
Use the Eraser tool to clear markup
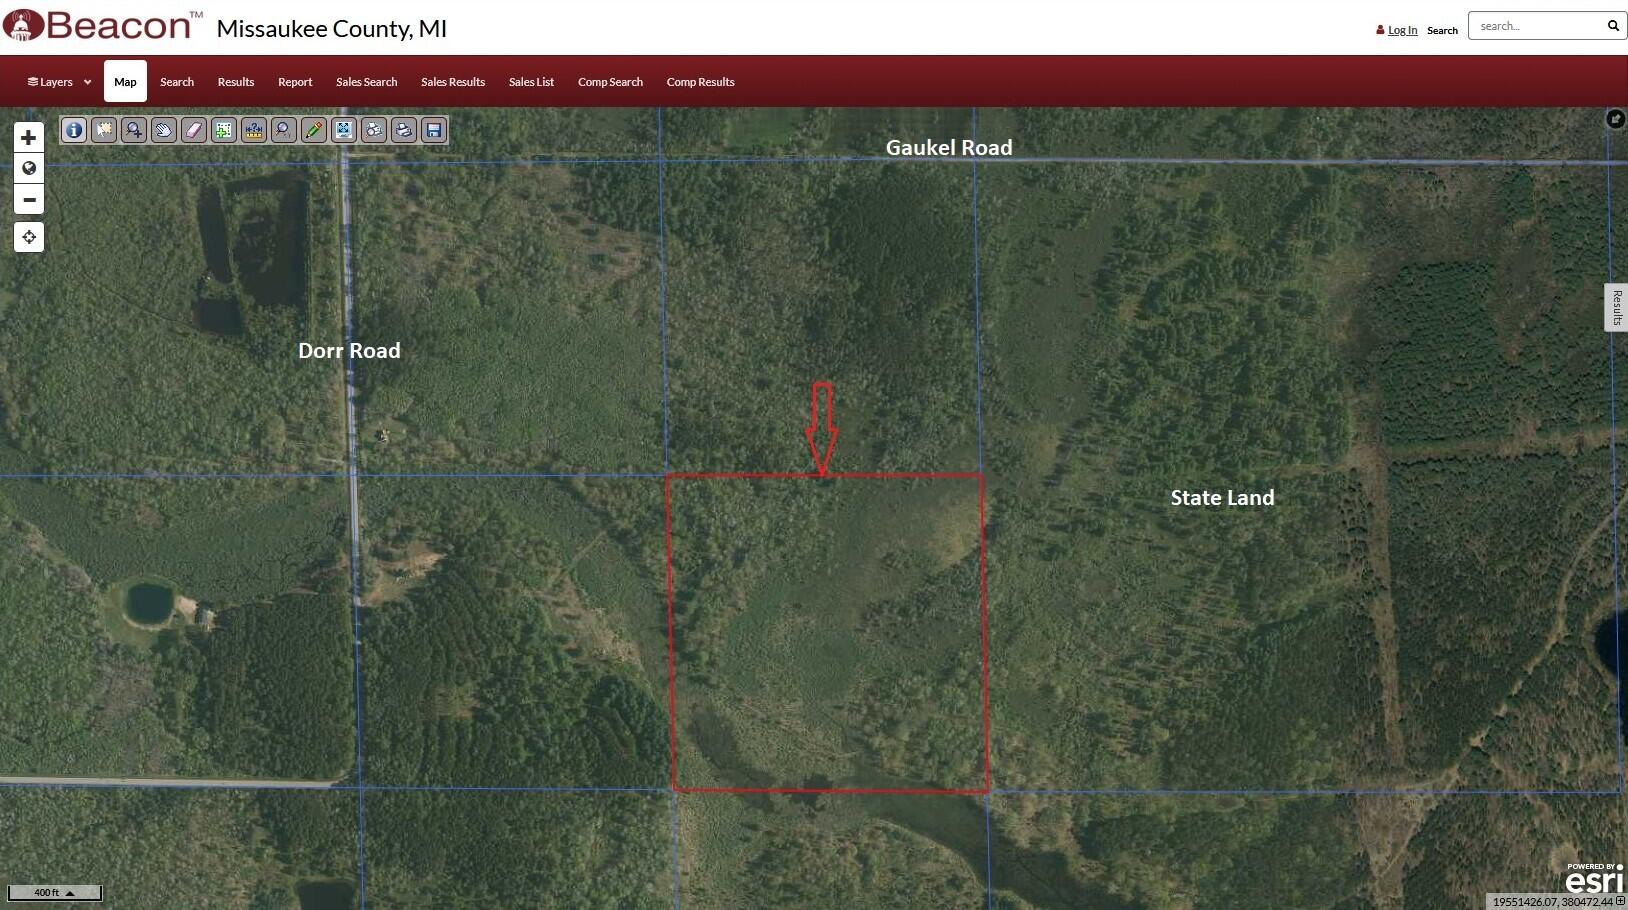pos(193,130)
